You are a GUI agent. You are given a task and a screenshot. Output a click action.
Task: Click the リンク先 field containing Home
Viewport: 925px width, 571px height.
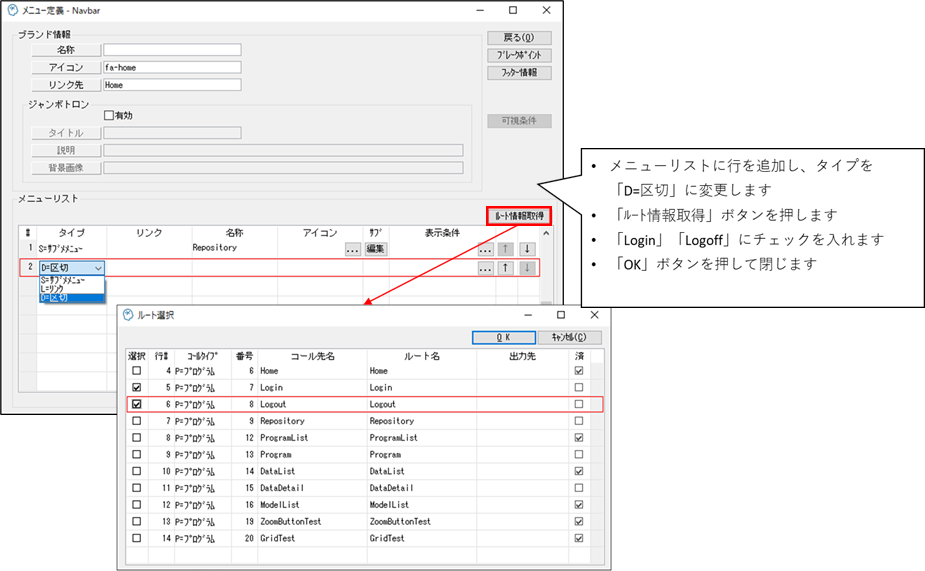172,85
